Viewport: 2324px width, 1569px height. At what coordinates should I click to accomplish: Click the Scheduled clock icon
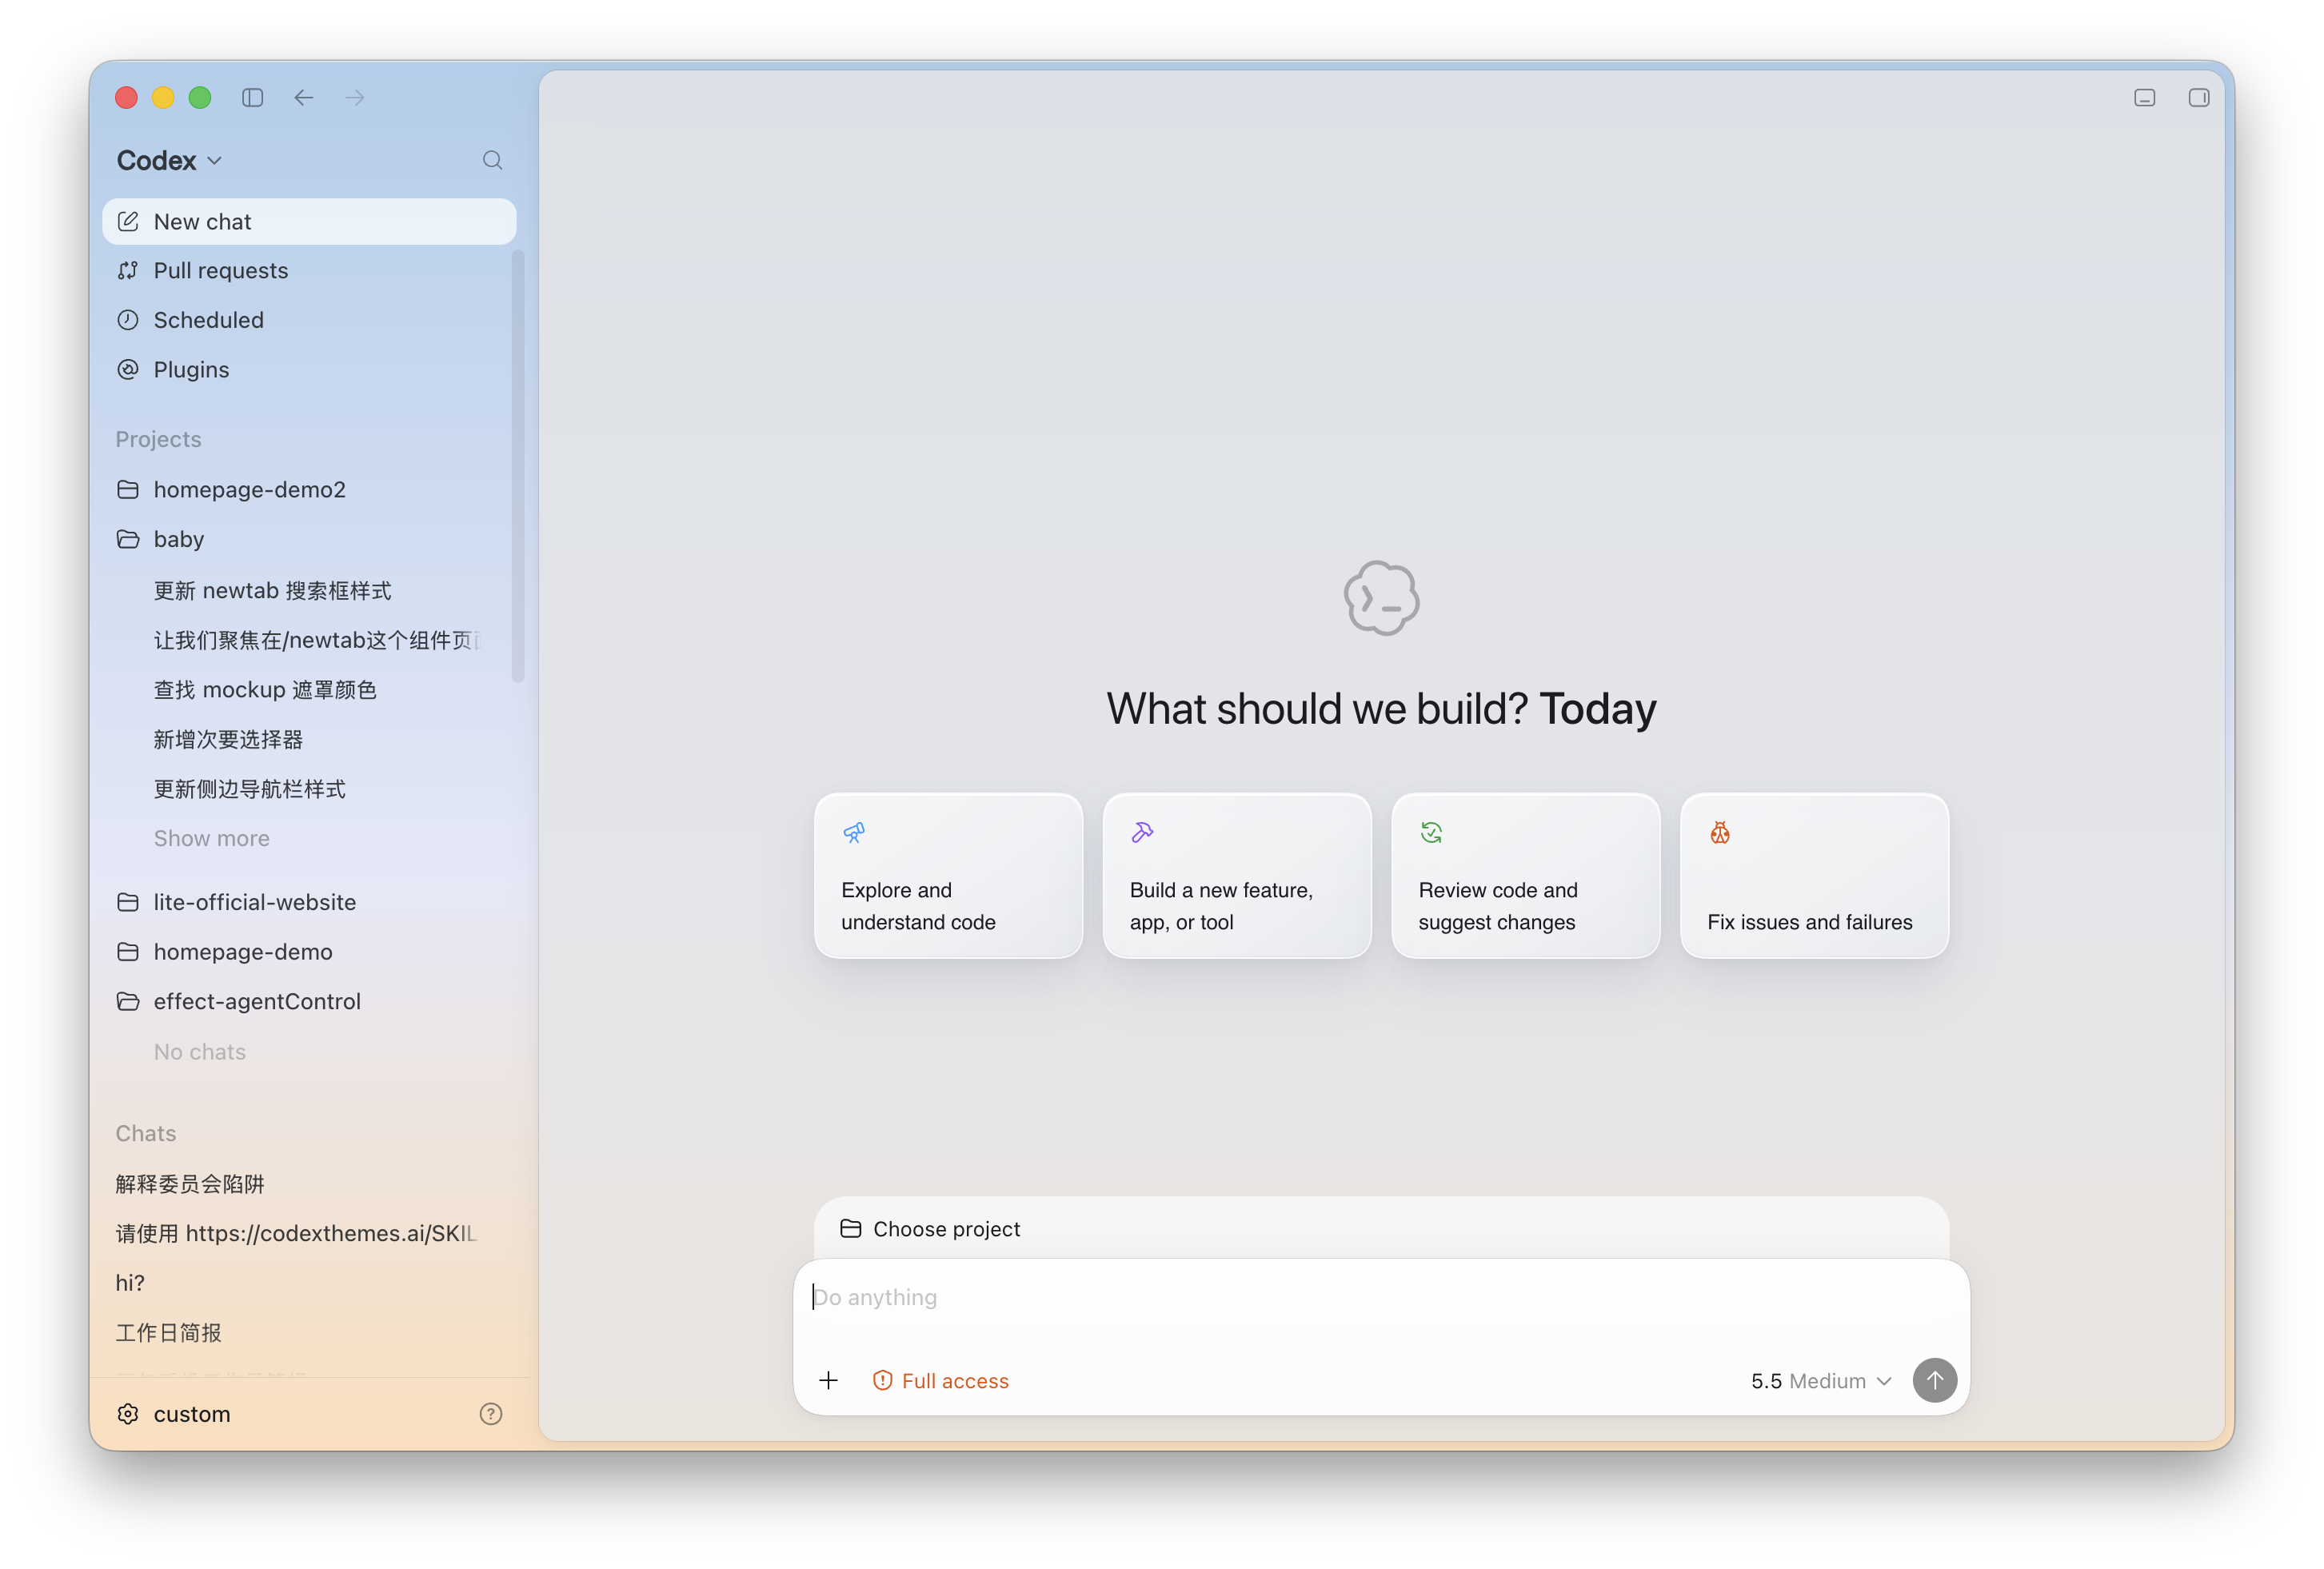128,320
